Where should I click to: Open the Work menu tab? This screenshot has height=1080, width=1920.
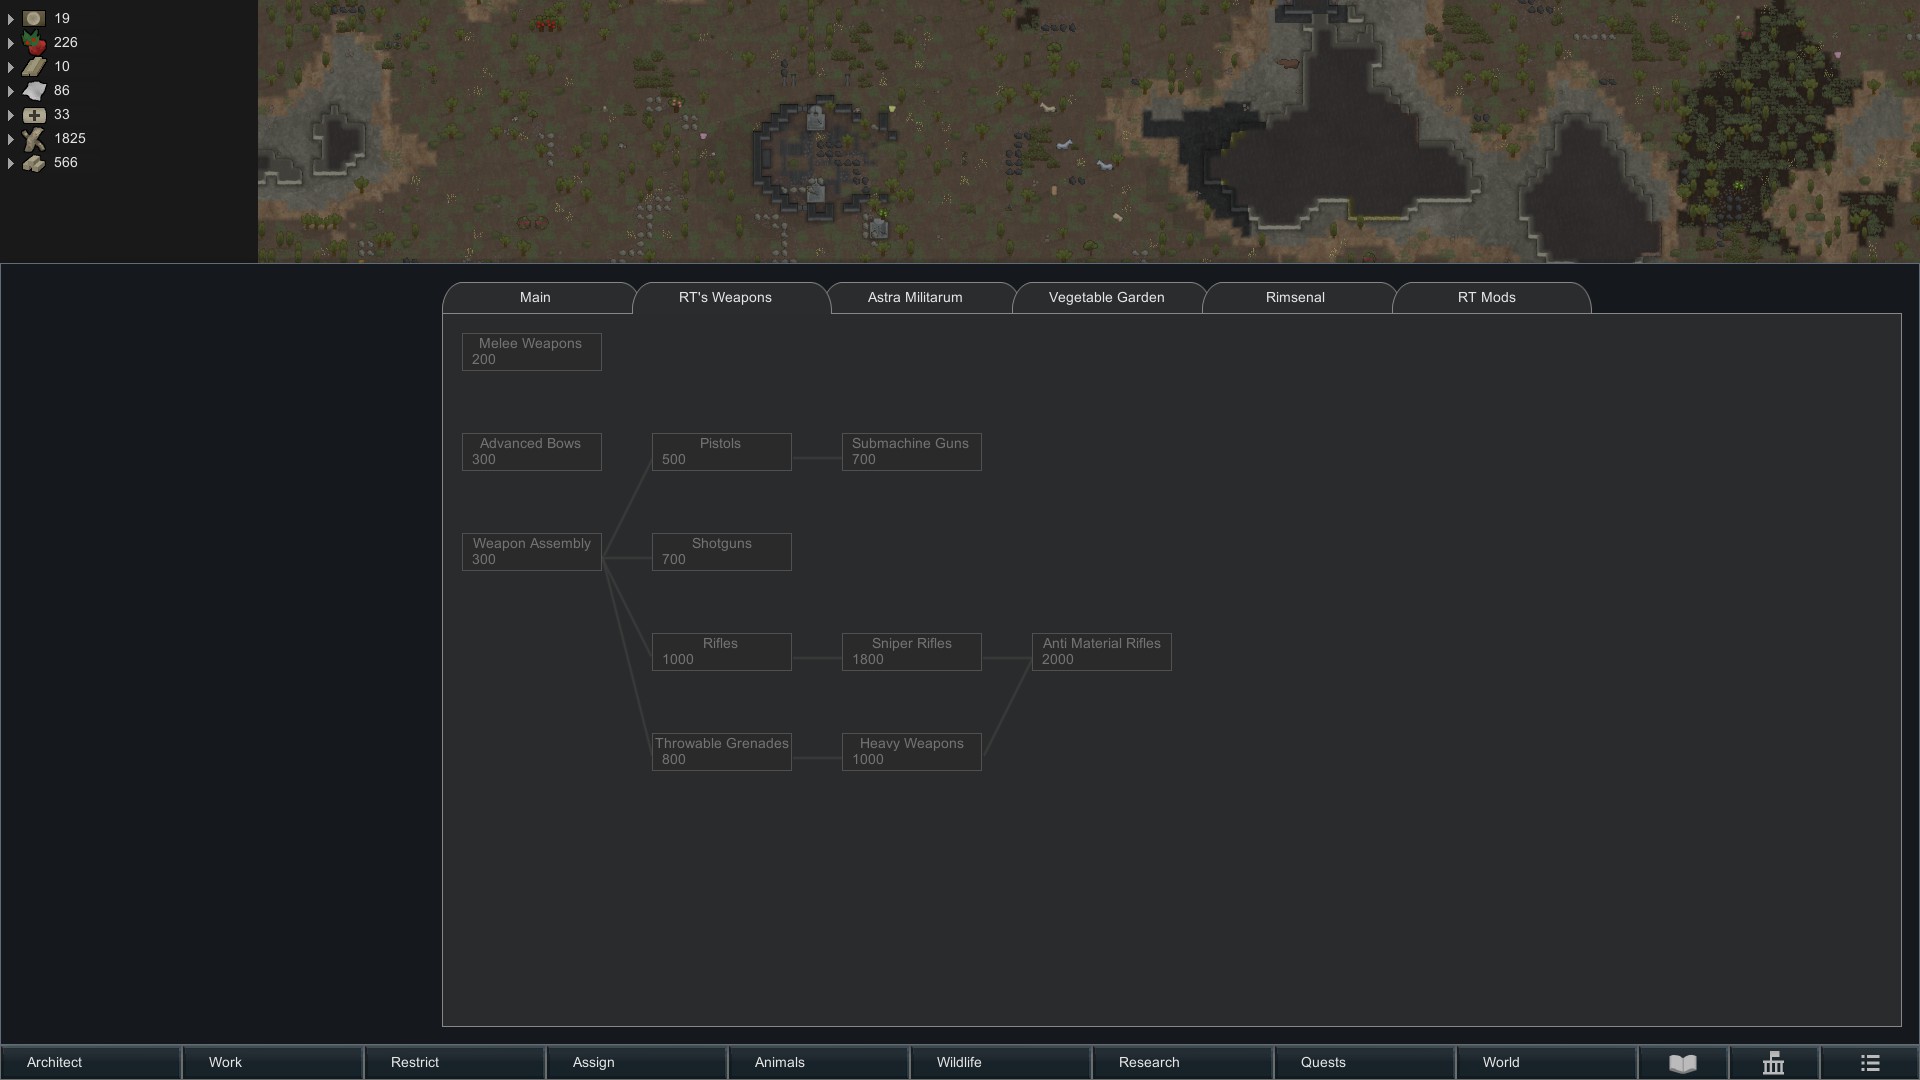[273, 1063]
